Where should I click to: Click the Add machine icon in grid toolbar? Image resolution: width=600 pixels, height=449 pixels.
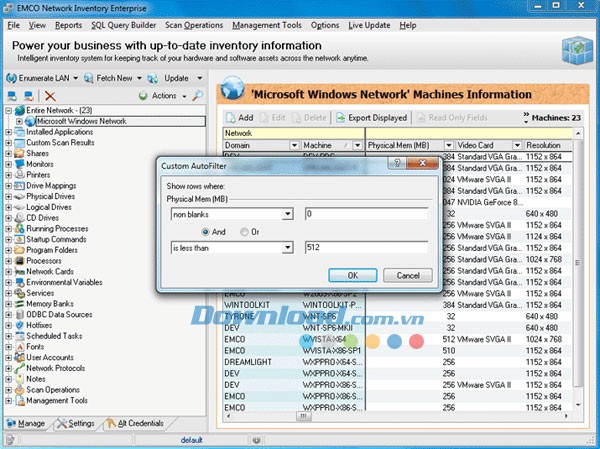(x=230, y=118)
